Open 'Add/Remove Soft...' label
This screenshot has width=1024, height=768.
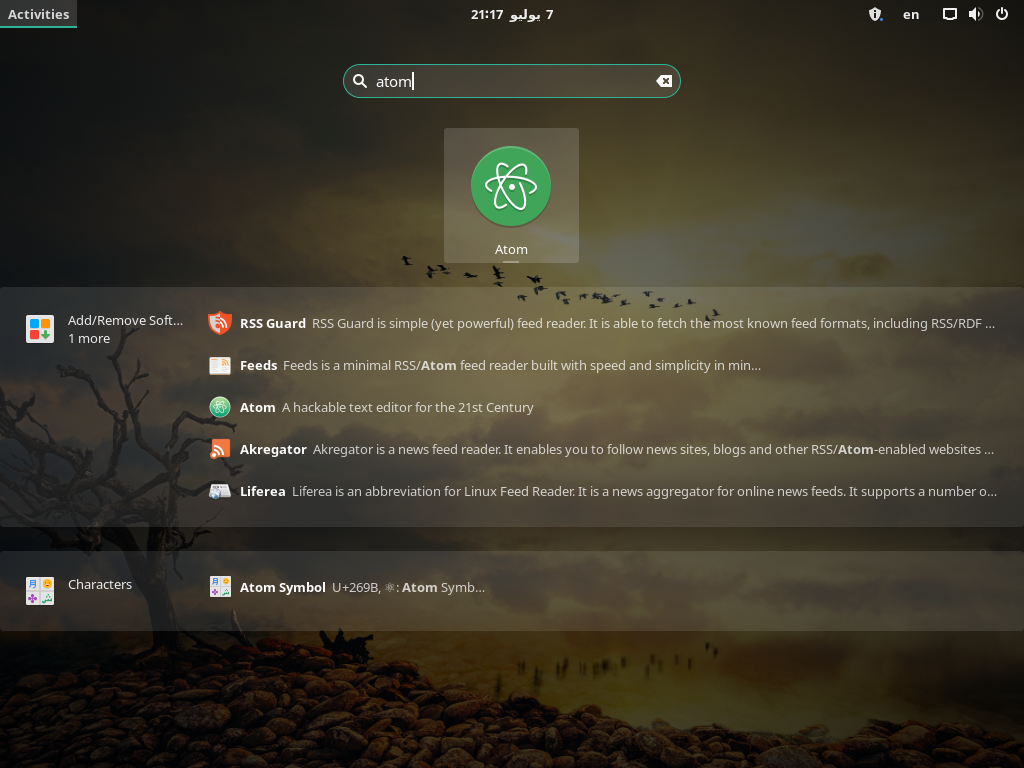(125, 321)
